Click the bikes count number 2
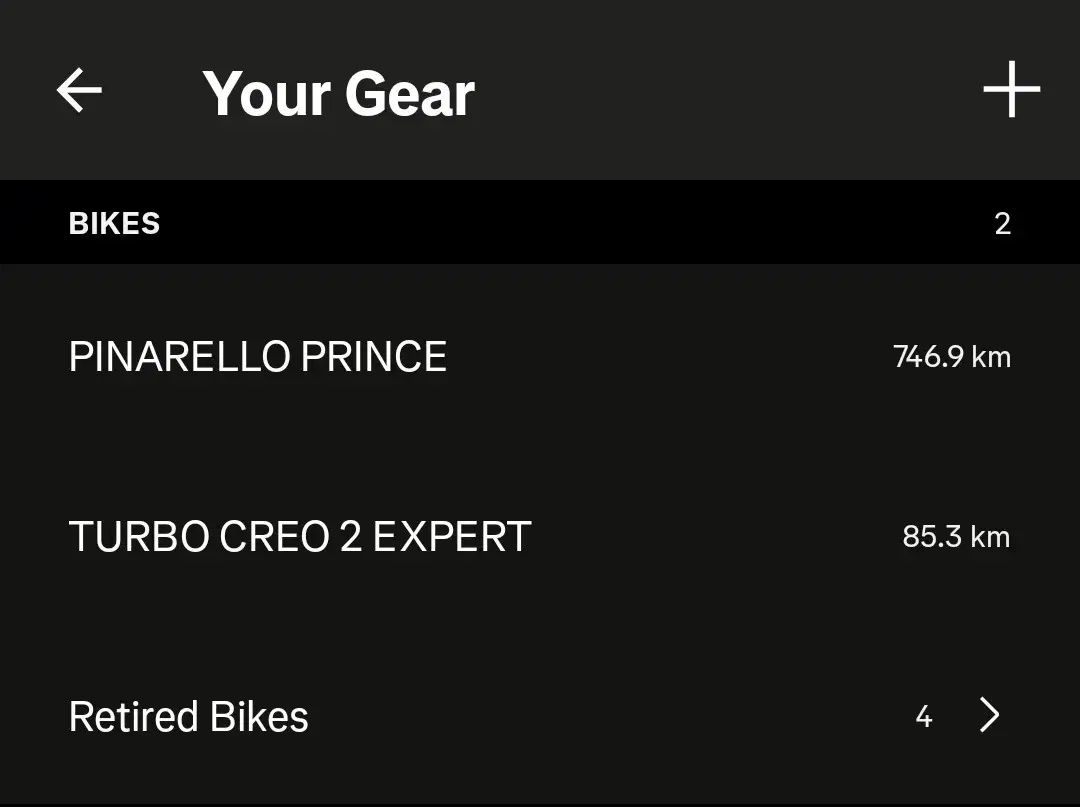The image size is (1080, 807). 1002,223
